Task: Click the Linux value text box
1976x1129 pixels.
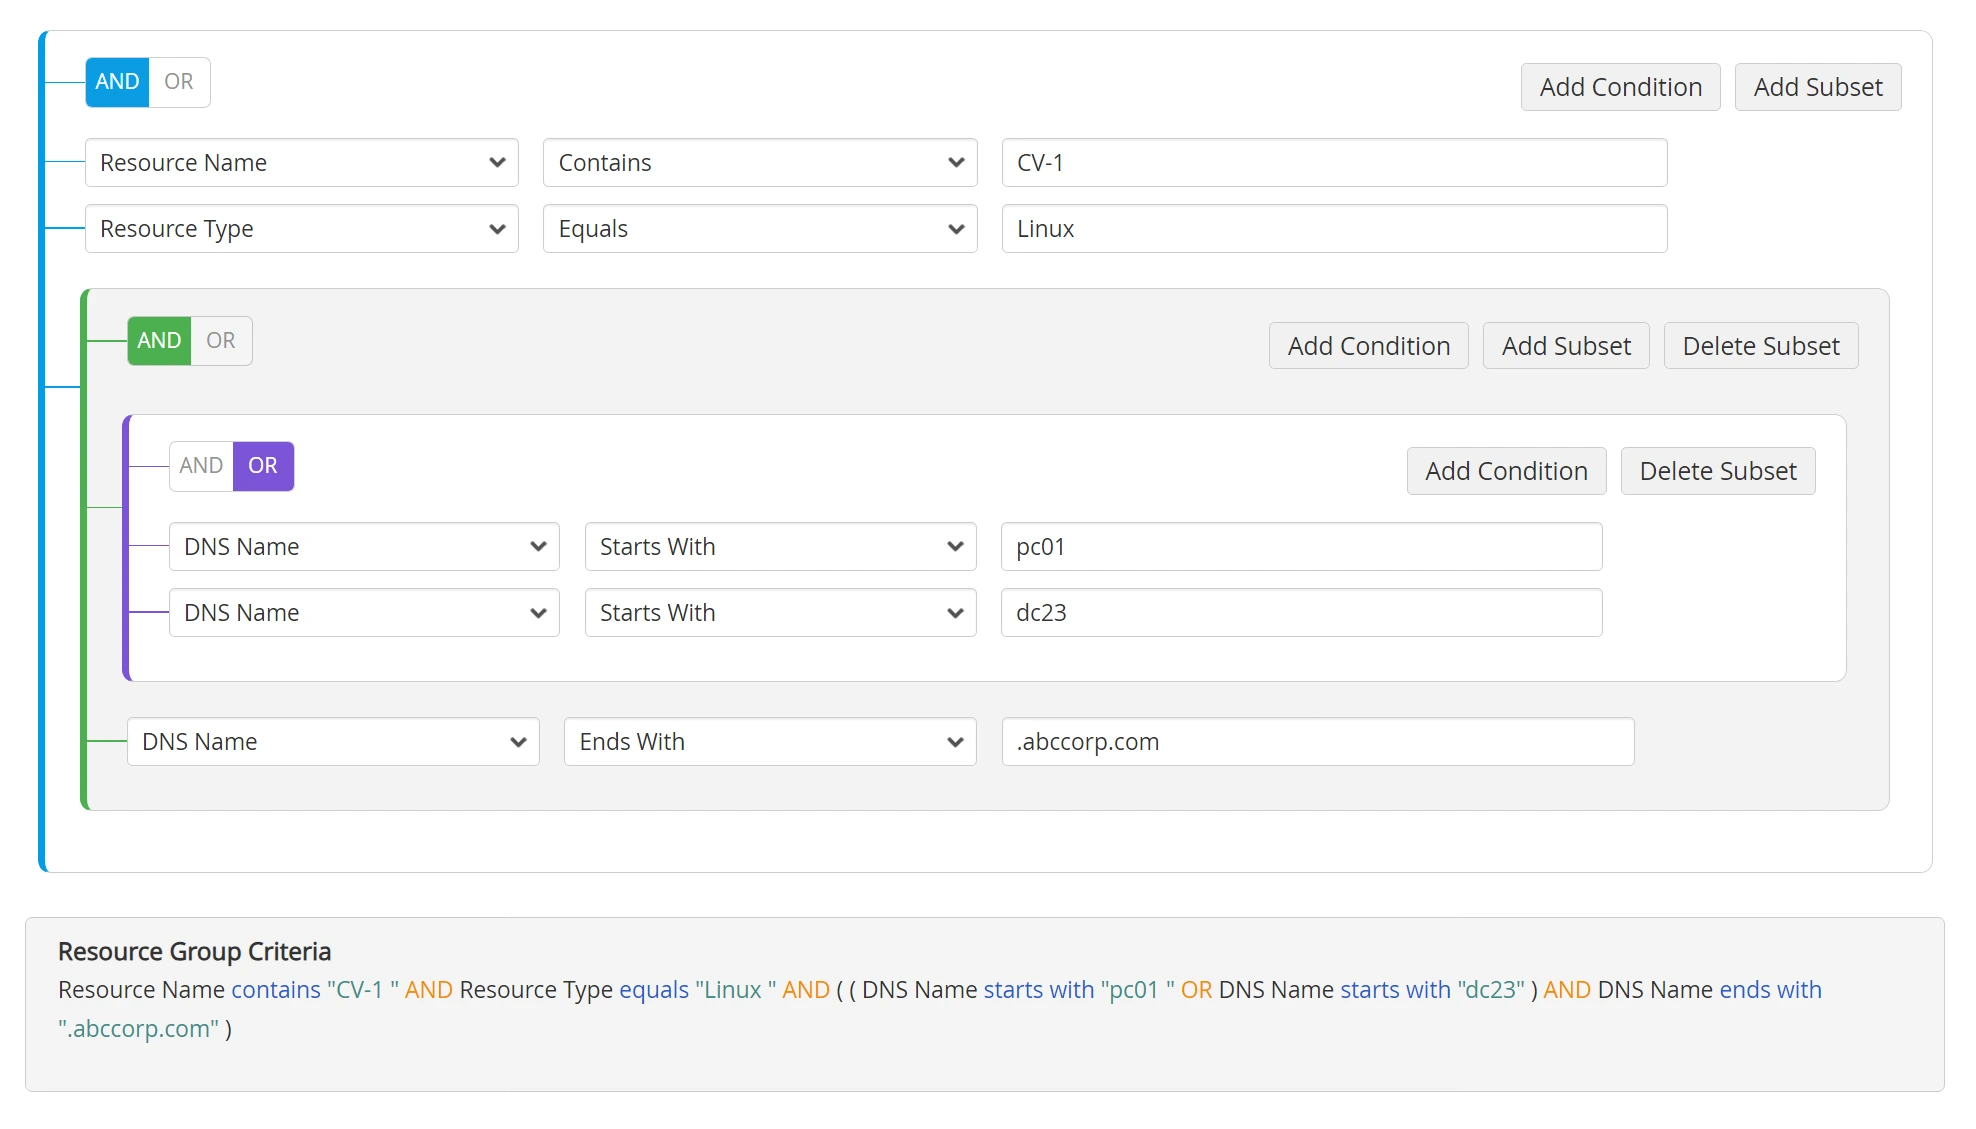Action: (x=1333, y=229)
